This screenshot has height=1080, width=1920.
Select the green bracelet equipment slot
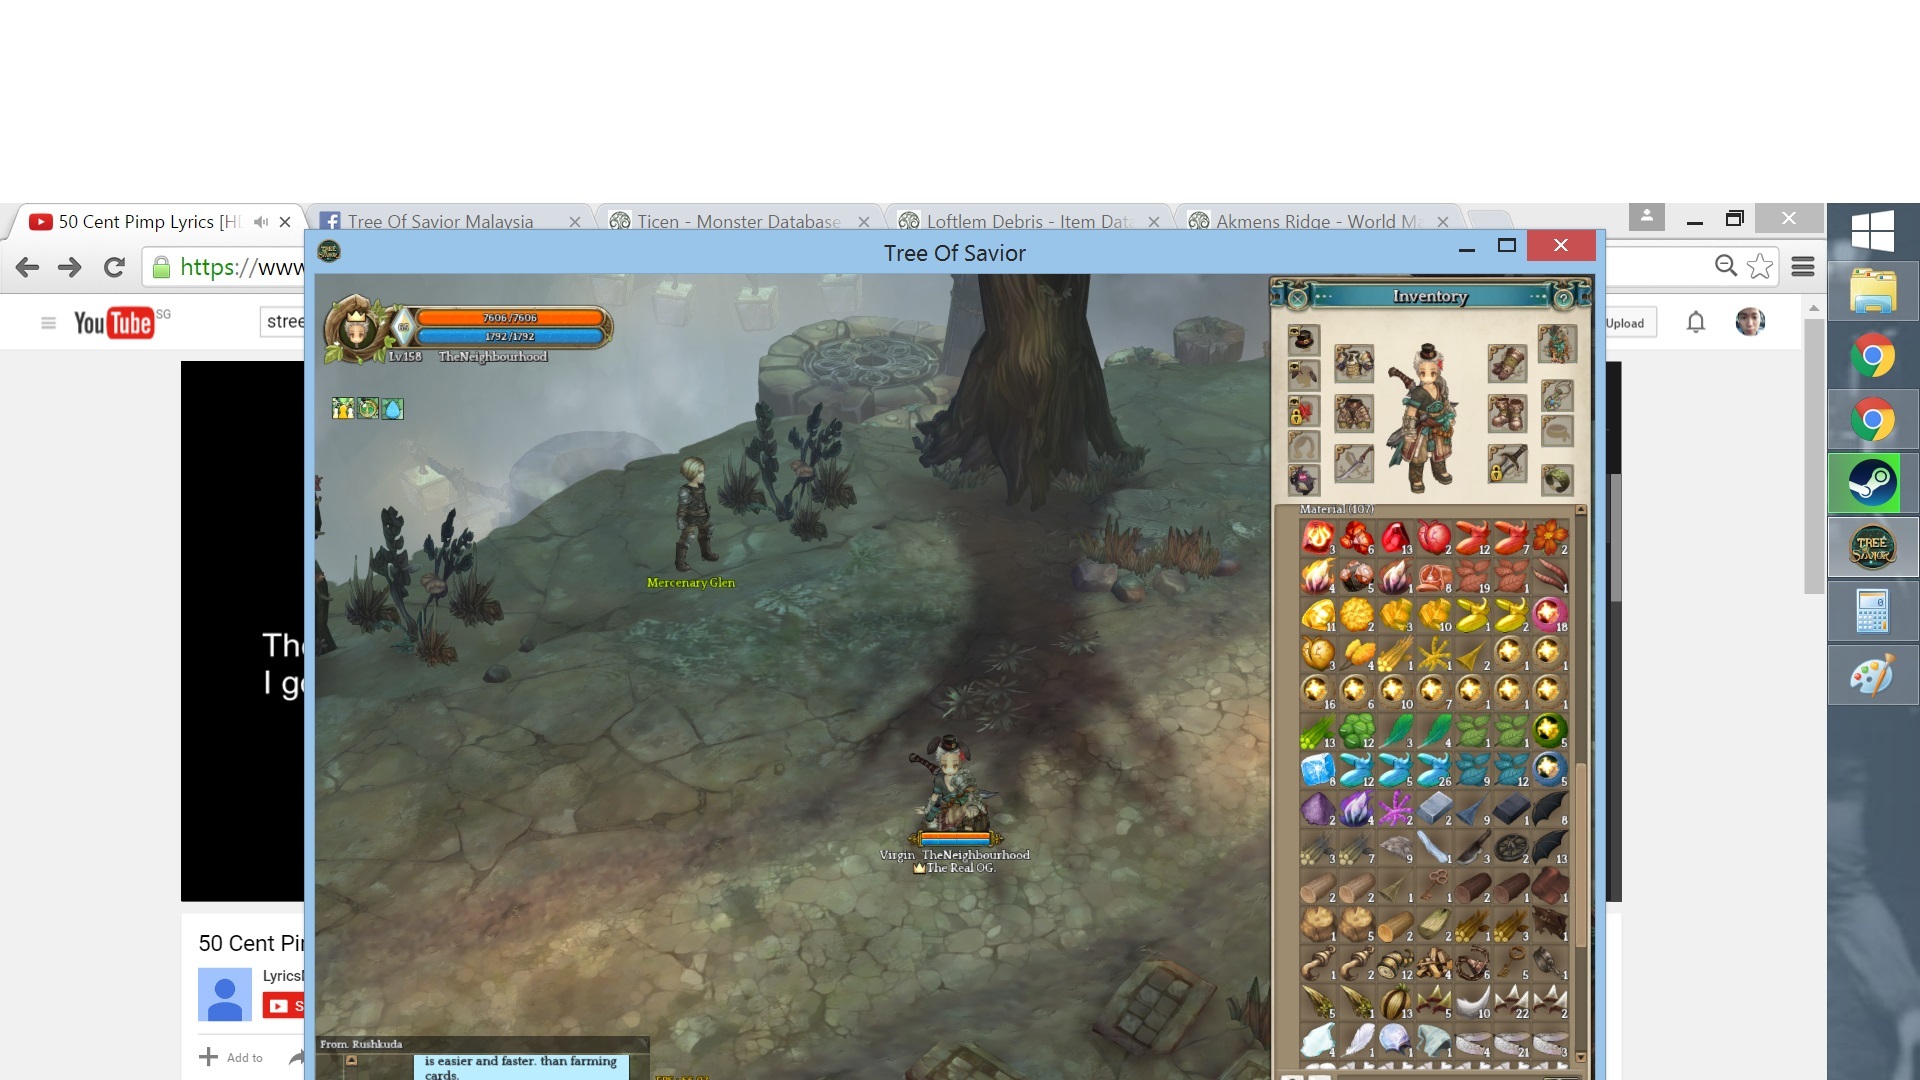(1557, 480)
